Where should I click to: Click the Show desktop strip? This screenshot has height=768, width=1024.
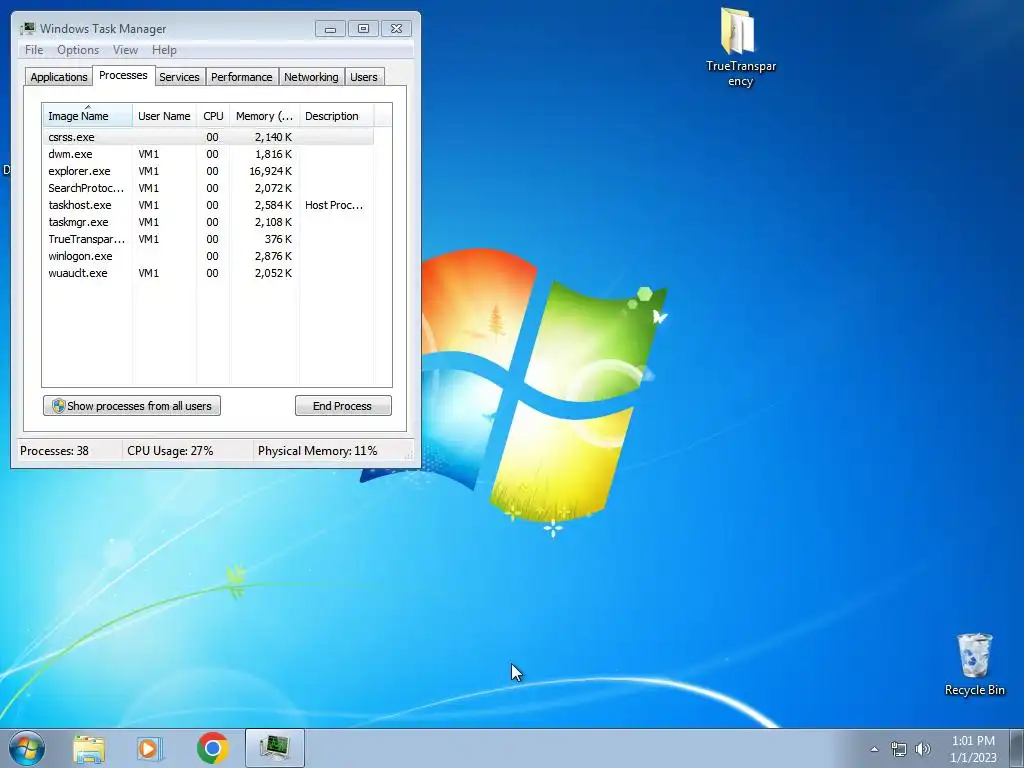coord(1017,748)
